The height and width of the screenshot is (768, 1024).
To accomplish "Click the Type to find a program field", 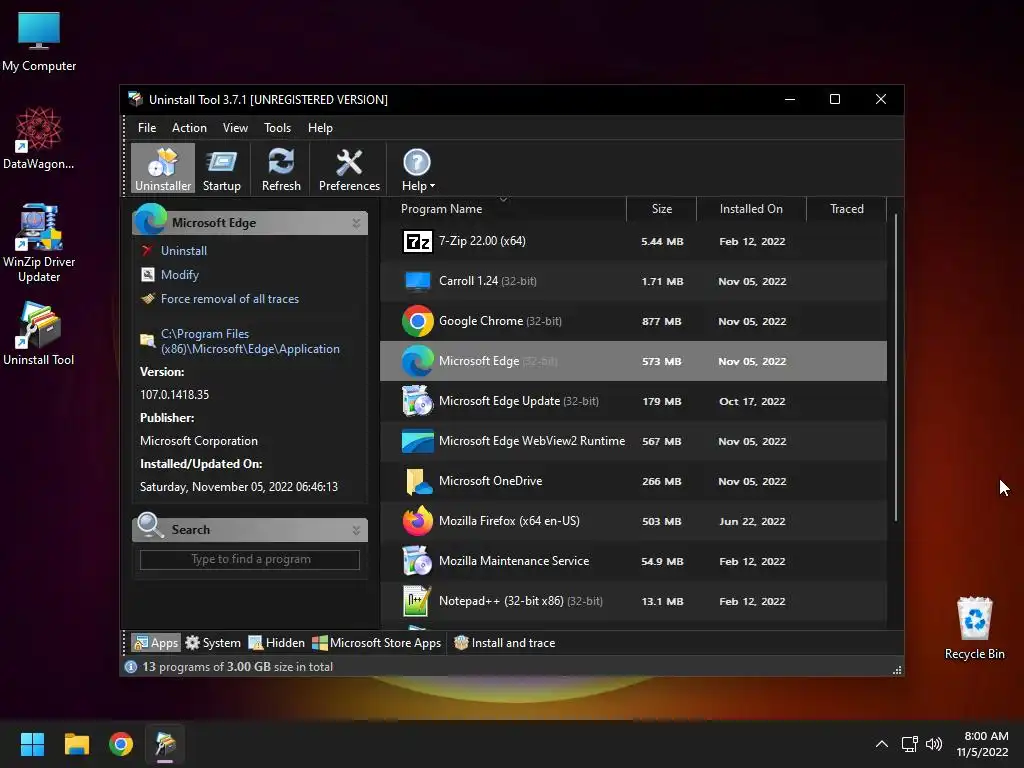I will [249, 560].
